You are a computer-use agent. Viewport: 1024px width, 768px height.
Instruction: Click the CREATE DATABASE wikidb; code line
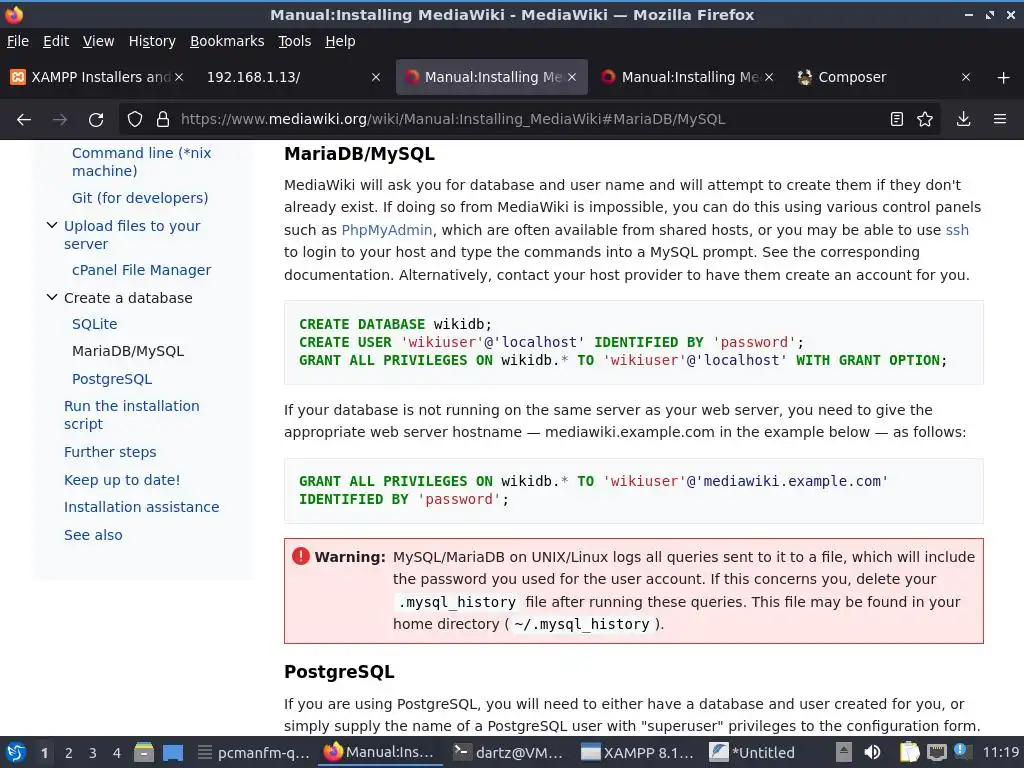tap(395, 324)
